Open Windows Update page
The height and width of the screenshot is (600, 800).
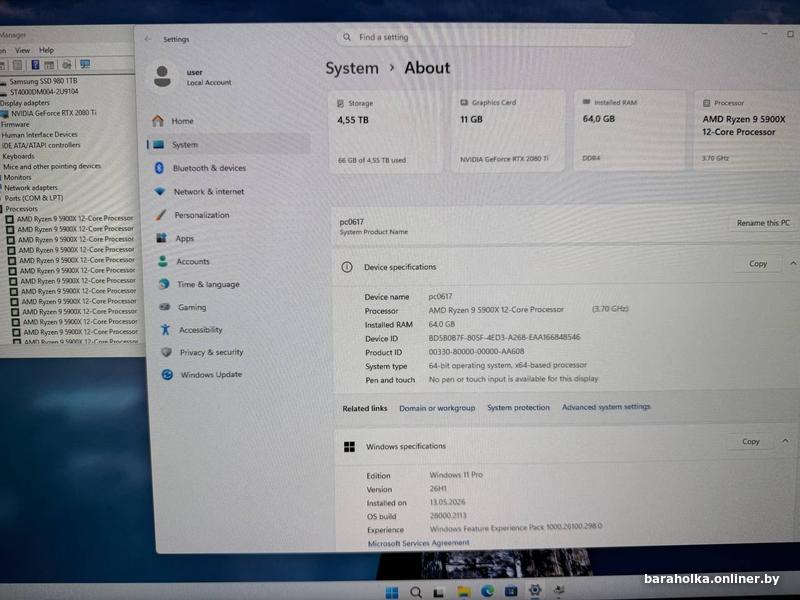[x=202, y=374]
